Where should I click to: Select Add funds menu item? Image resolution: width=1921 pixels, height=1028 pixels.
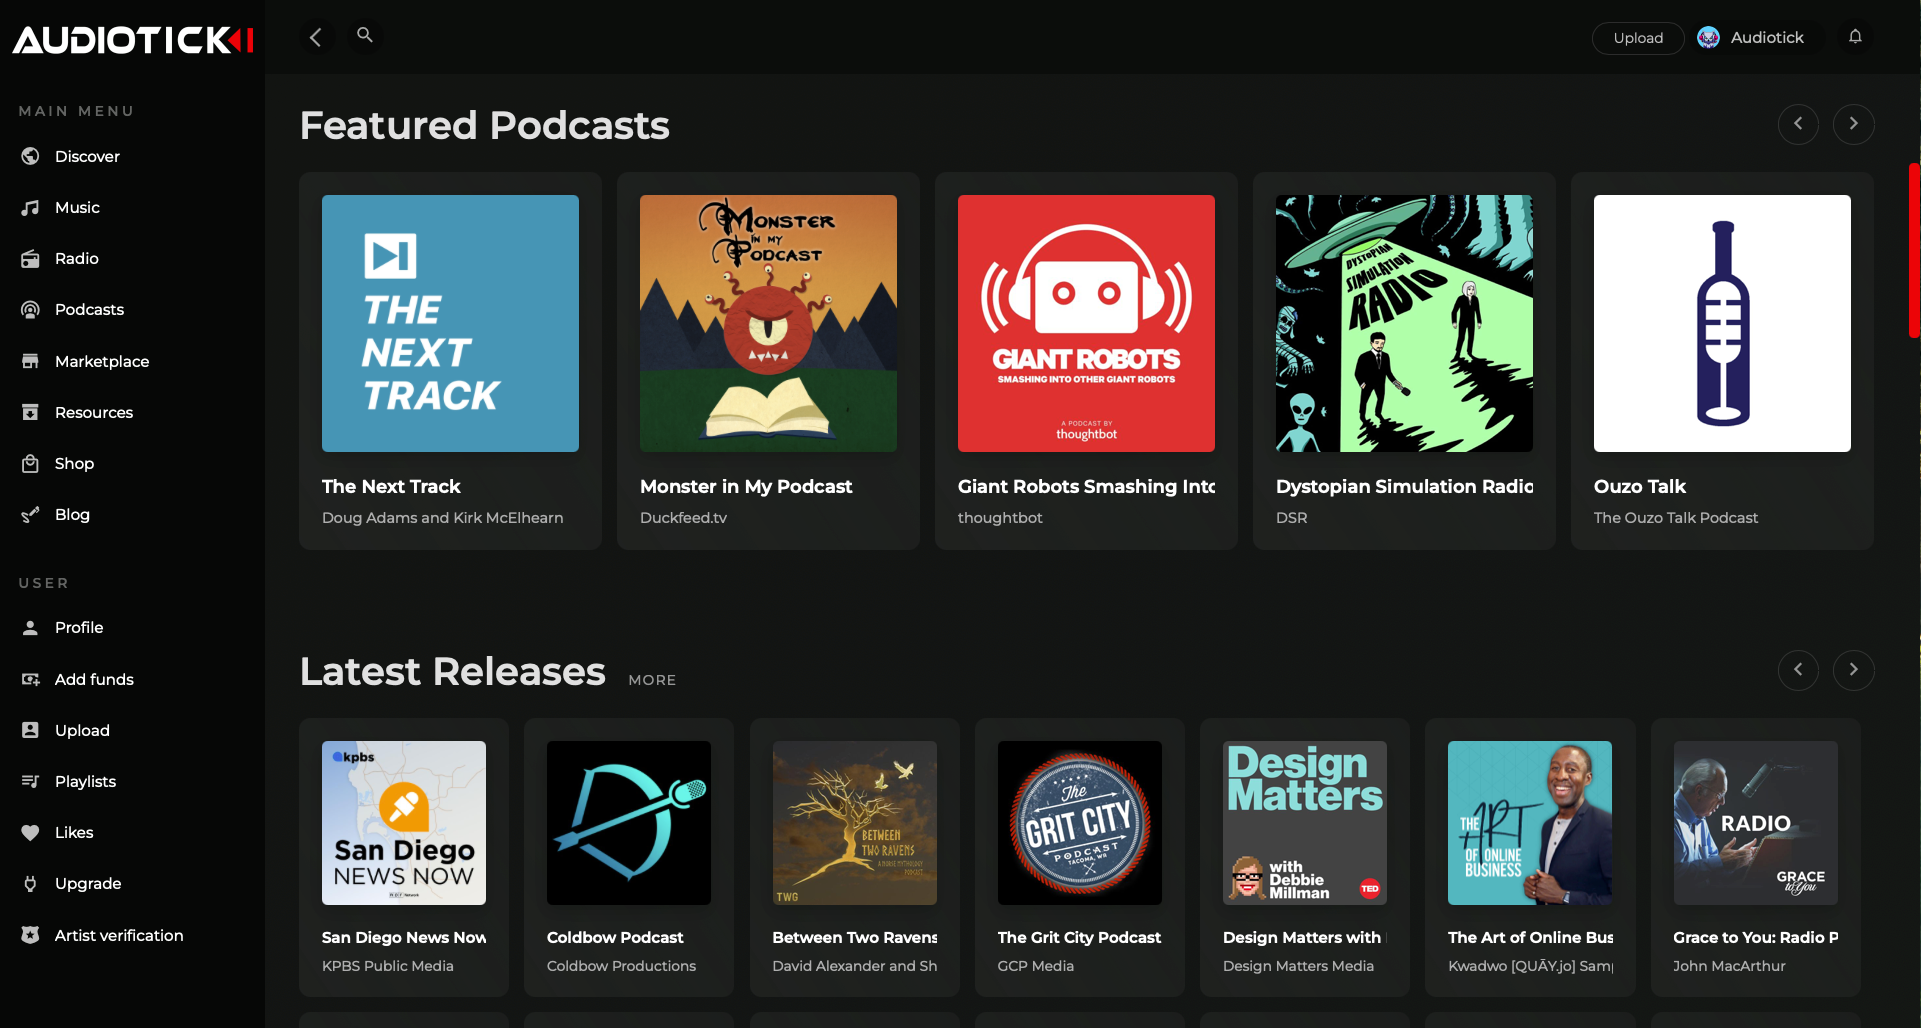click(x=94, y=680)
